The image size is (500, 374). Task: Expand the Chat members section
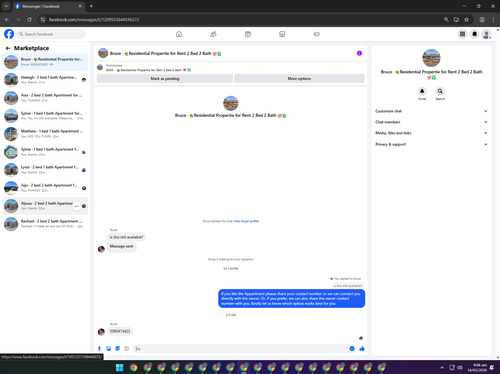point(431,122)
